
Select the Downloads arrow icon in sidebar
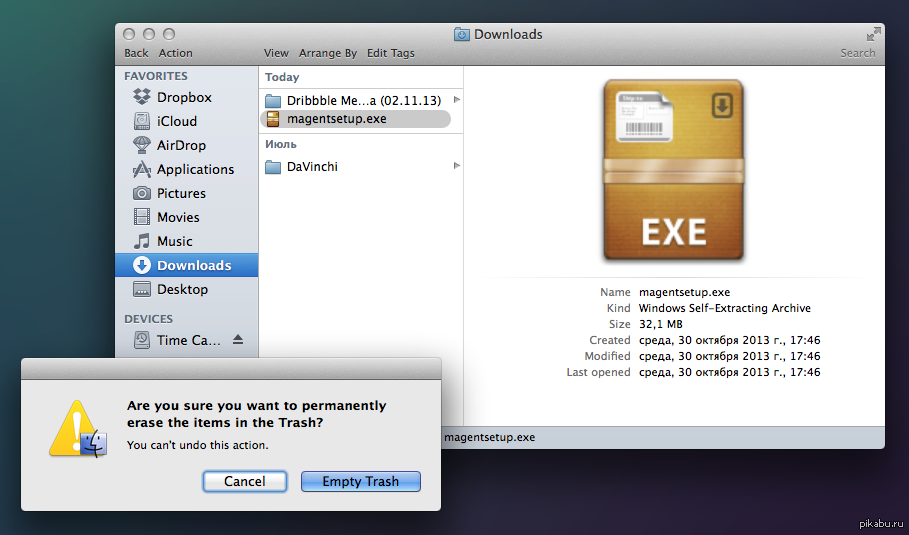[x=141, y=265]
